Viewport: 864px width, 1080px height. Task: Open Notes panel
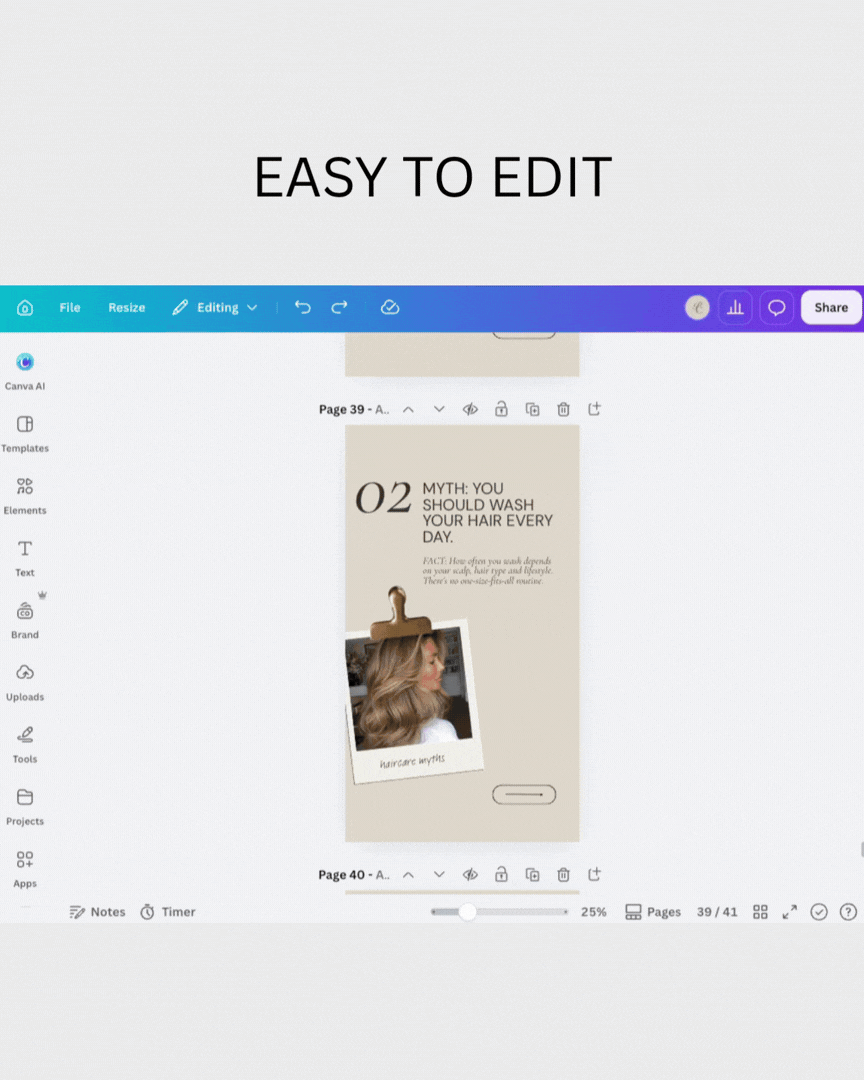(97, 912)
